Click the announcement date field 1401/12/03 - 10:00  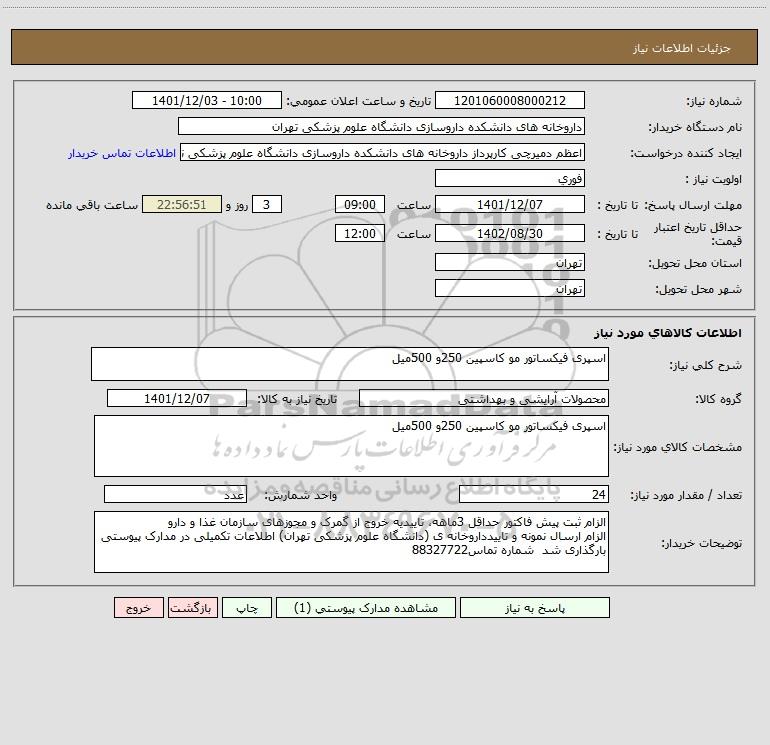(x=207, y=101)
